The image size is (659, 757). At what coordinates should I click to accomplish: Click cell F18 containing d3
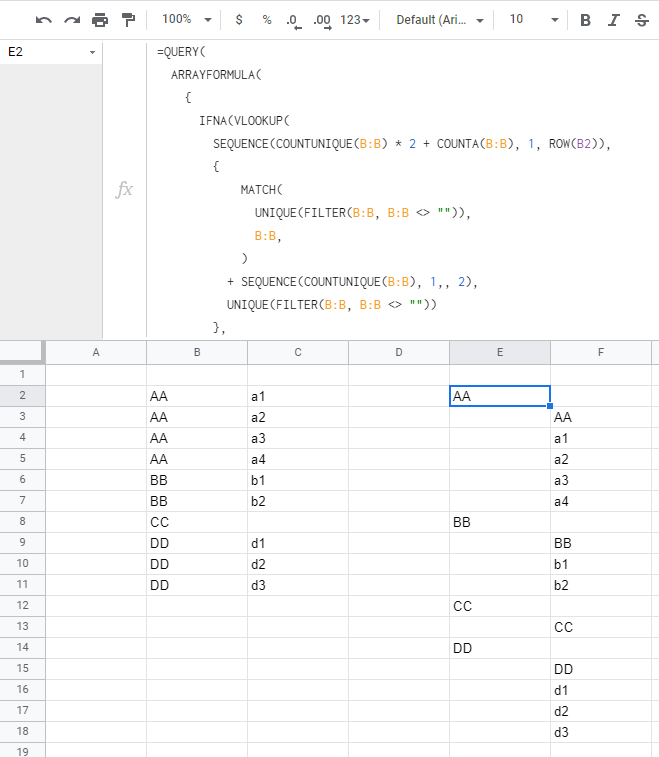coord(601,732)
